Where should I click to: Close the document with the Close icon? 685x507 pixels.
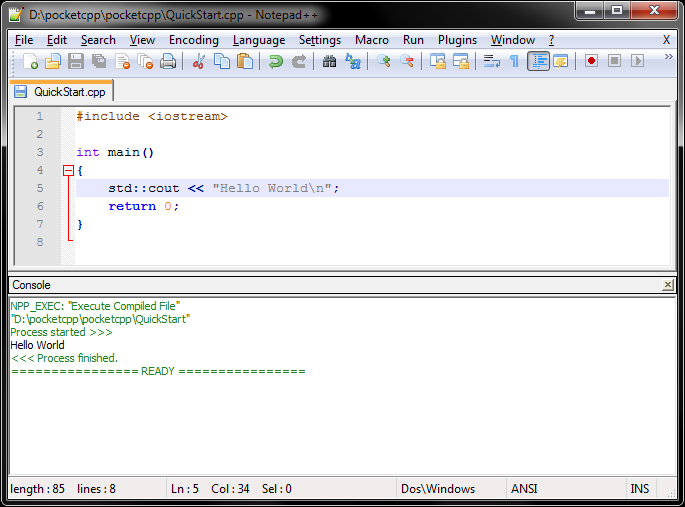tap(122, 61)
